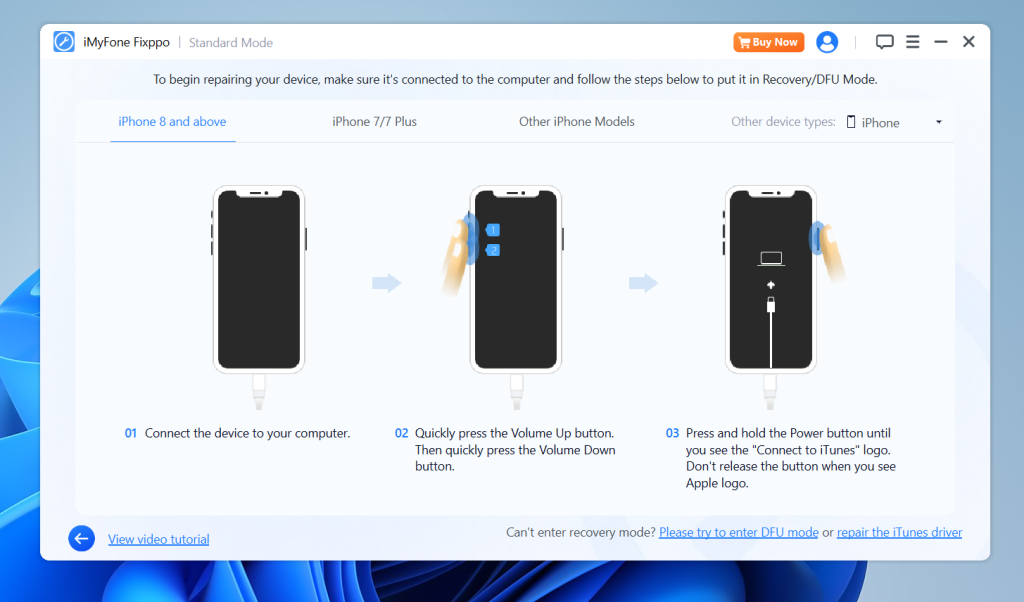Stay on the iPhone 8 and above tab
This screenshot has width=1024, height=602.
coord(172,120)
